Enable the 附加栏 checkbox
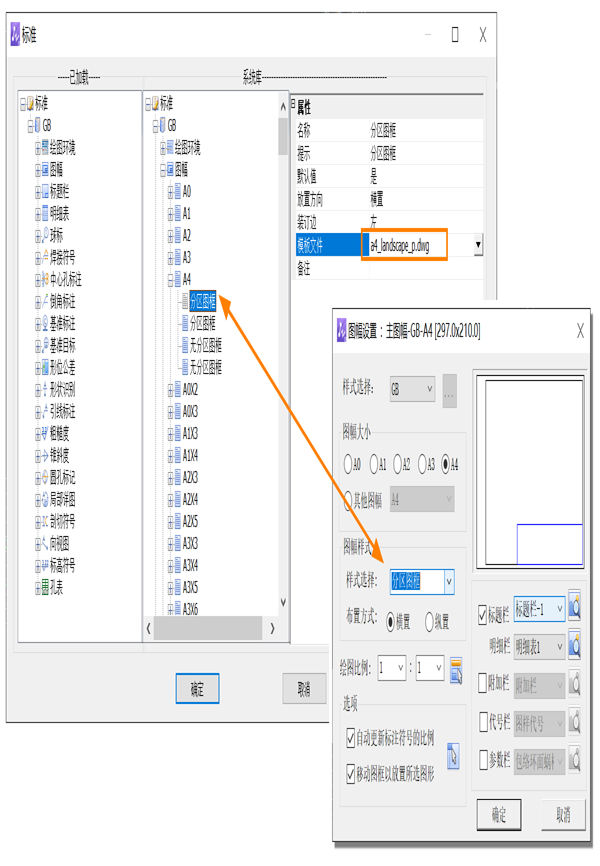 pyautogui.click(x=482, y=683)
